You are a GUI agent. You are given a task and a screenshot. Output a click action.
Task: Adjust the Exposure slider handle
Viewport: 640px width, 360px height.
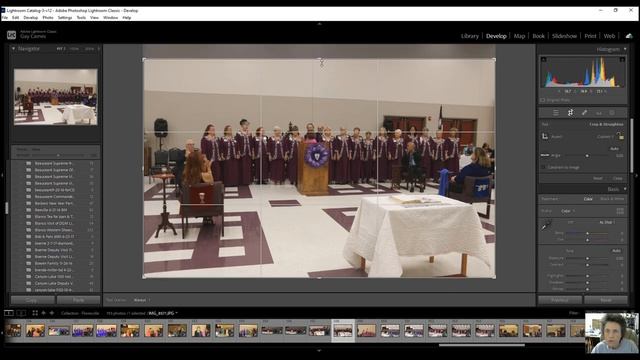[x=587, y=258]
